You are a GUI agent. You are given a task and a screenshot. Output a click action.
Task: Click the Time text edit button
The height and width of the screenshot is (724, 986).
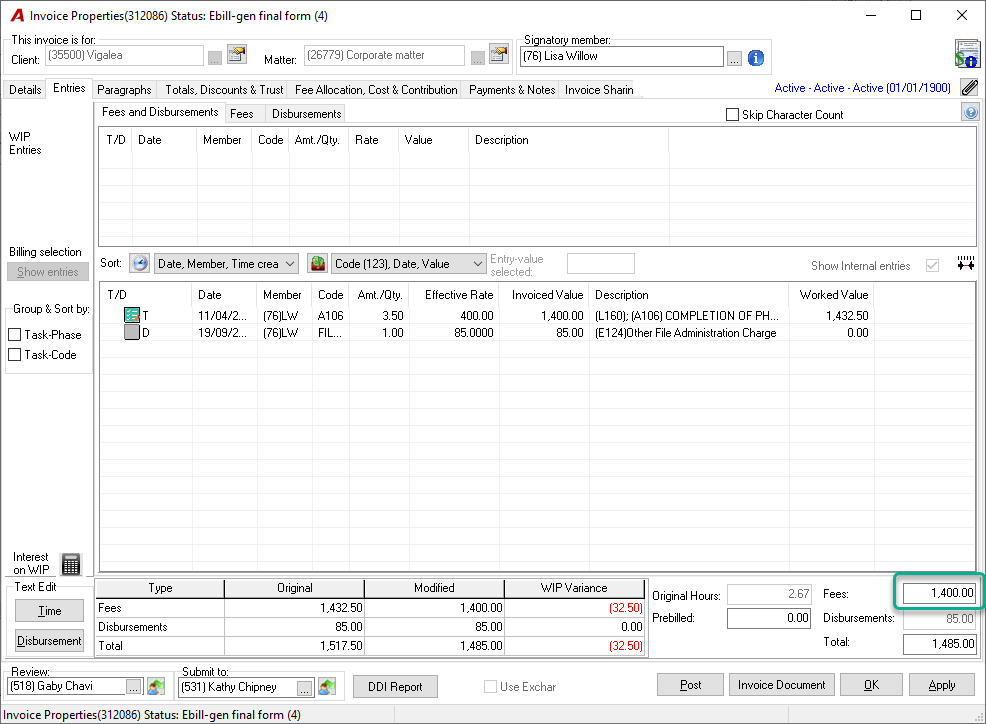pos(50,611)
